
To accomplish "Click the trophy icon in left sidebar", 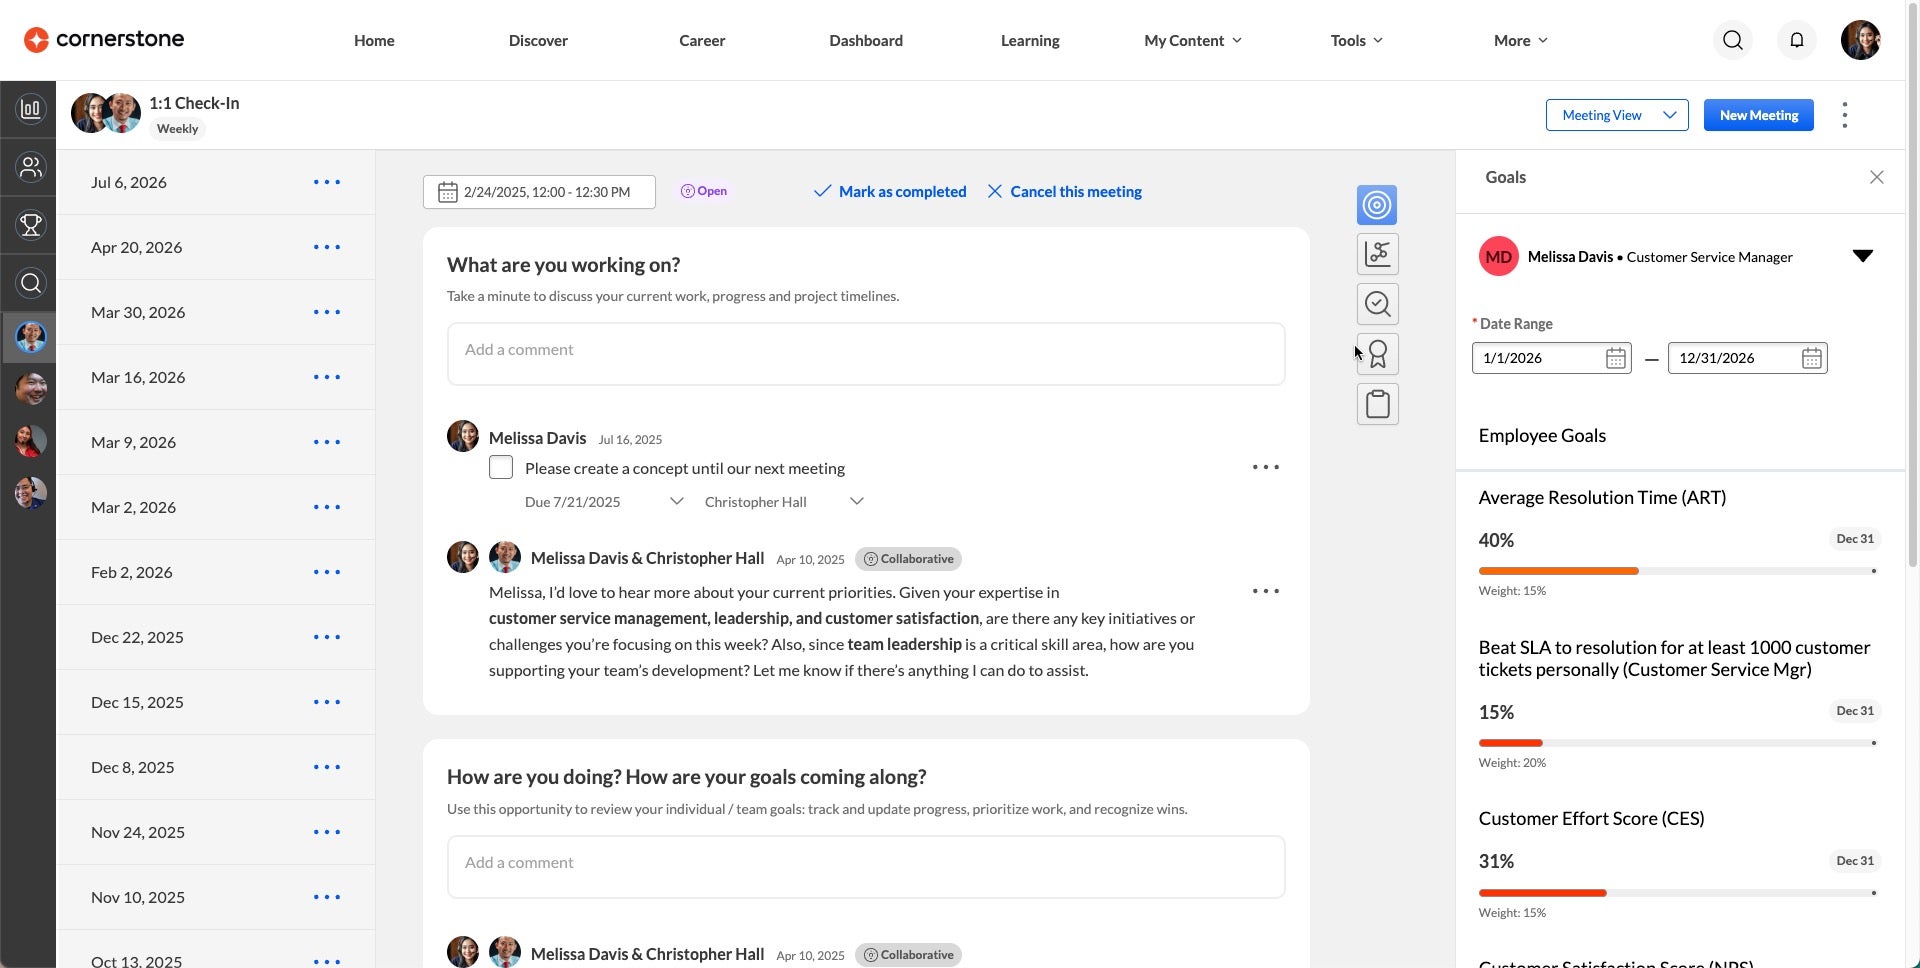I will pyautogui.click(x=31, y=225).
